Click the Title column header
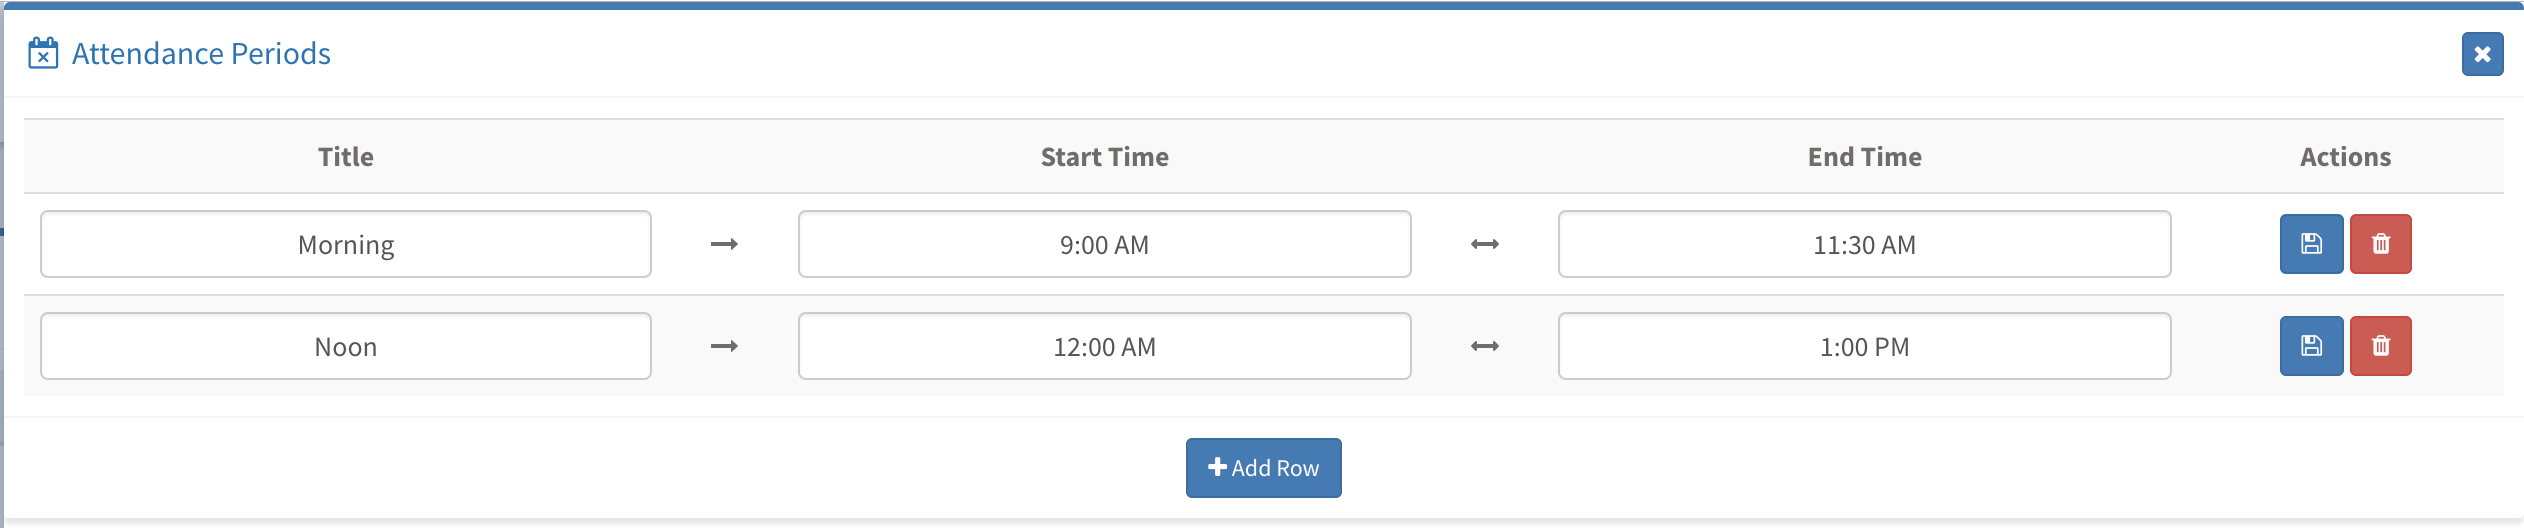 [346, 157]
